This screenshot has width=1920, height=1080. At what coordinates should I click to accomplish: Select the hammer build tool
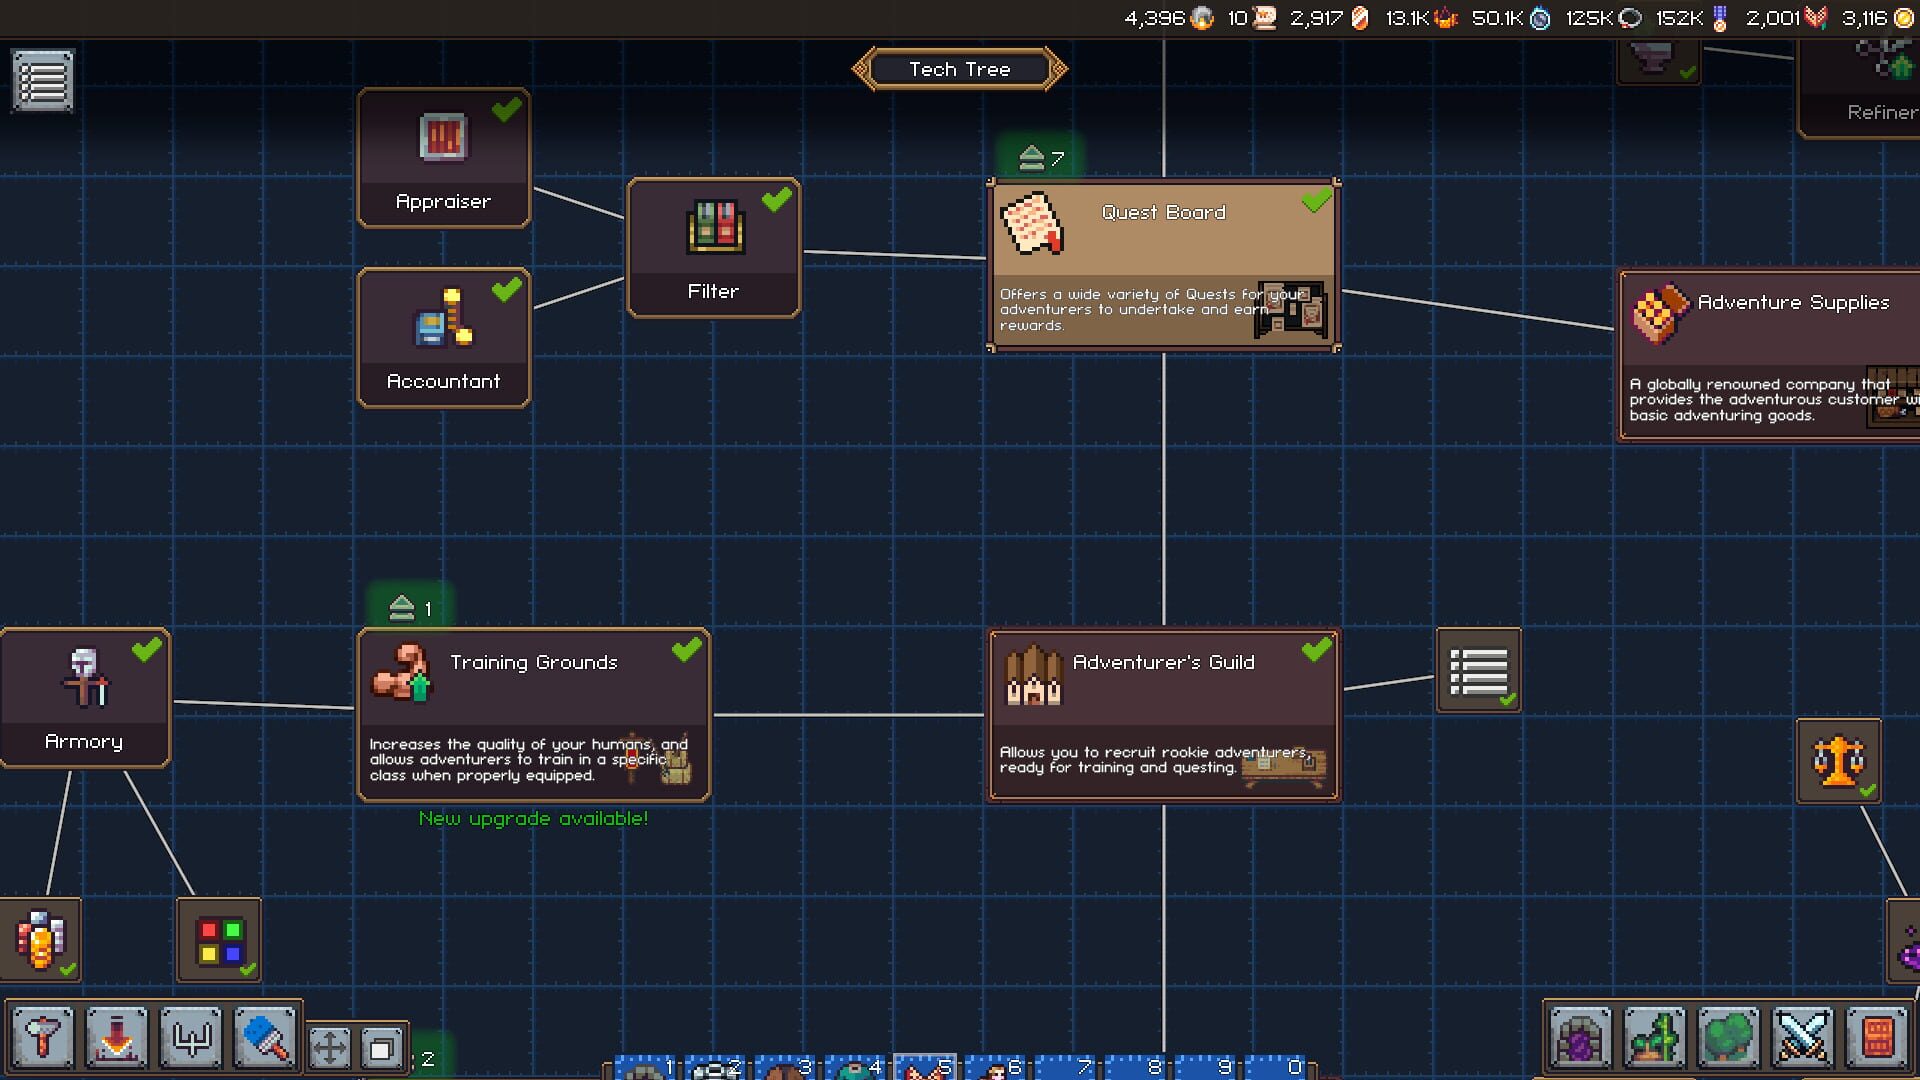[43, 1037]
